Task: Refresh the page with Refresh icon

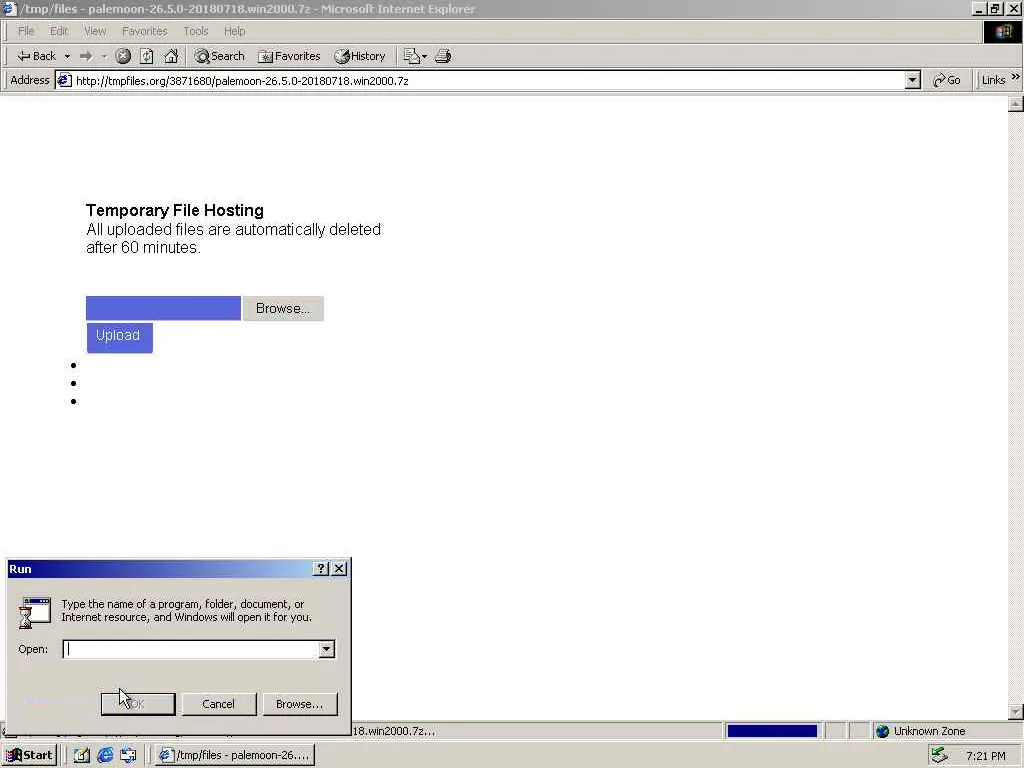Action: click(147, 56)
